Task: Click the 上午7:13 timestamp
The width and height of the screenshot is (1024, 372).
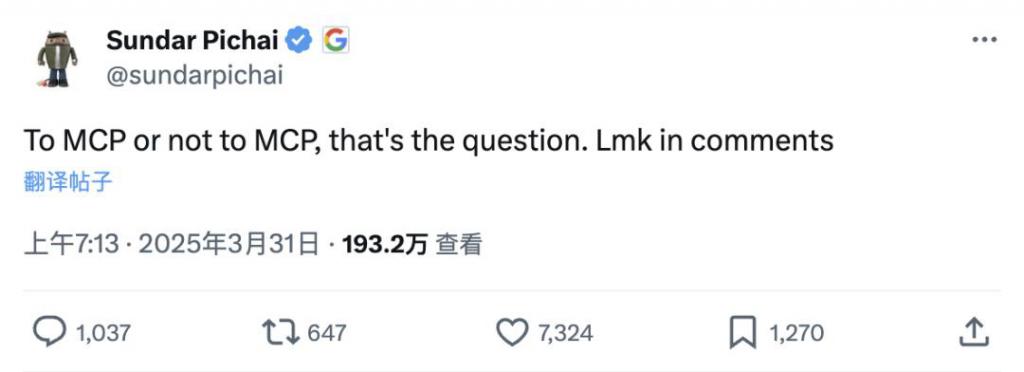Action: 72,245
